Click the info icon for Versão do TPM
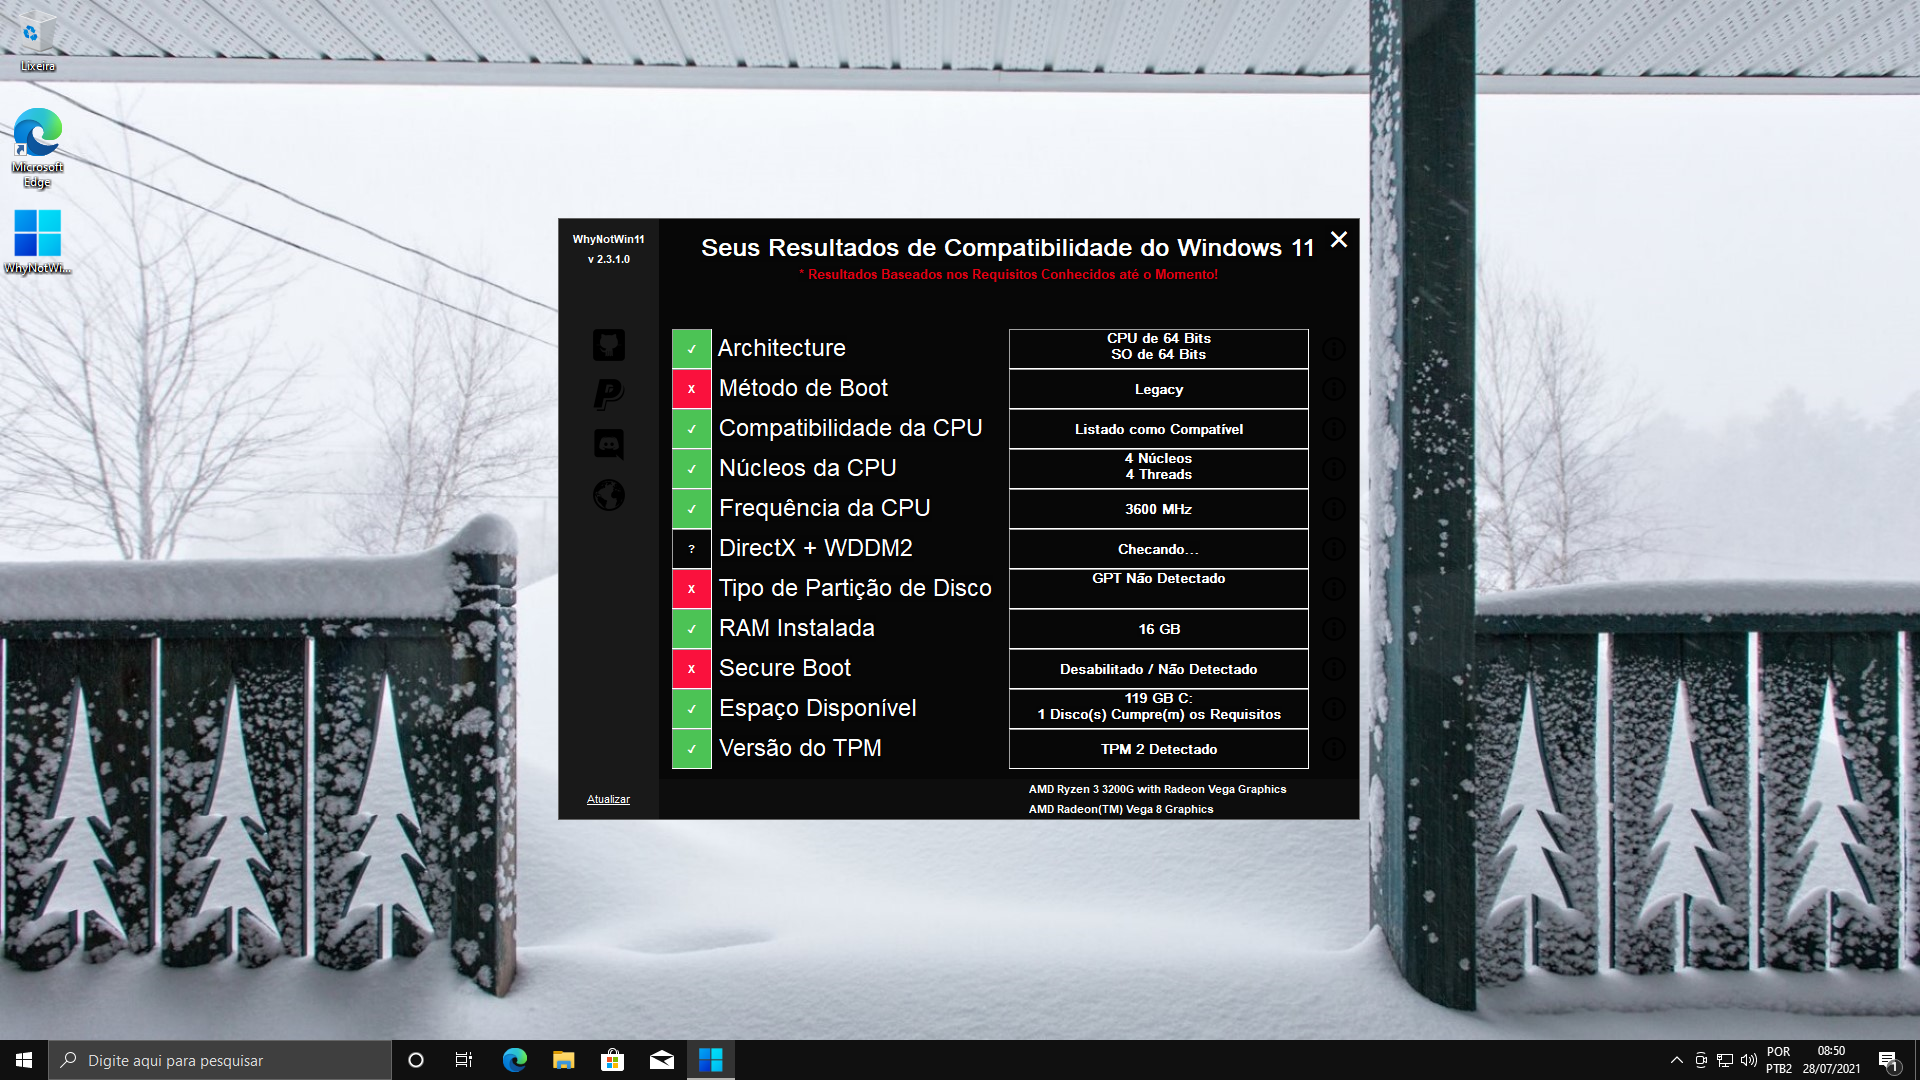Screen dimensions: 1920x1080 [1334, 749]
